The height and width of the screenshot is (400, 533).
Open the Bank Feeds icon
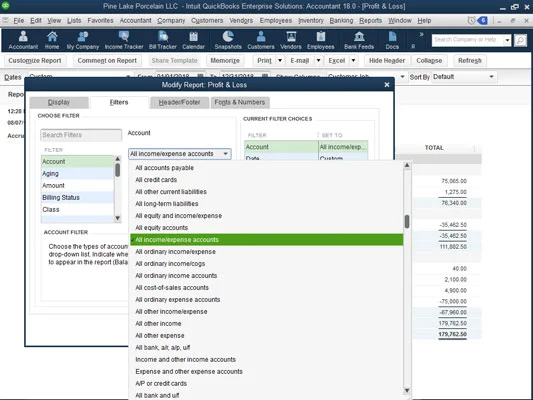[359, 40]
